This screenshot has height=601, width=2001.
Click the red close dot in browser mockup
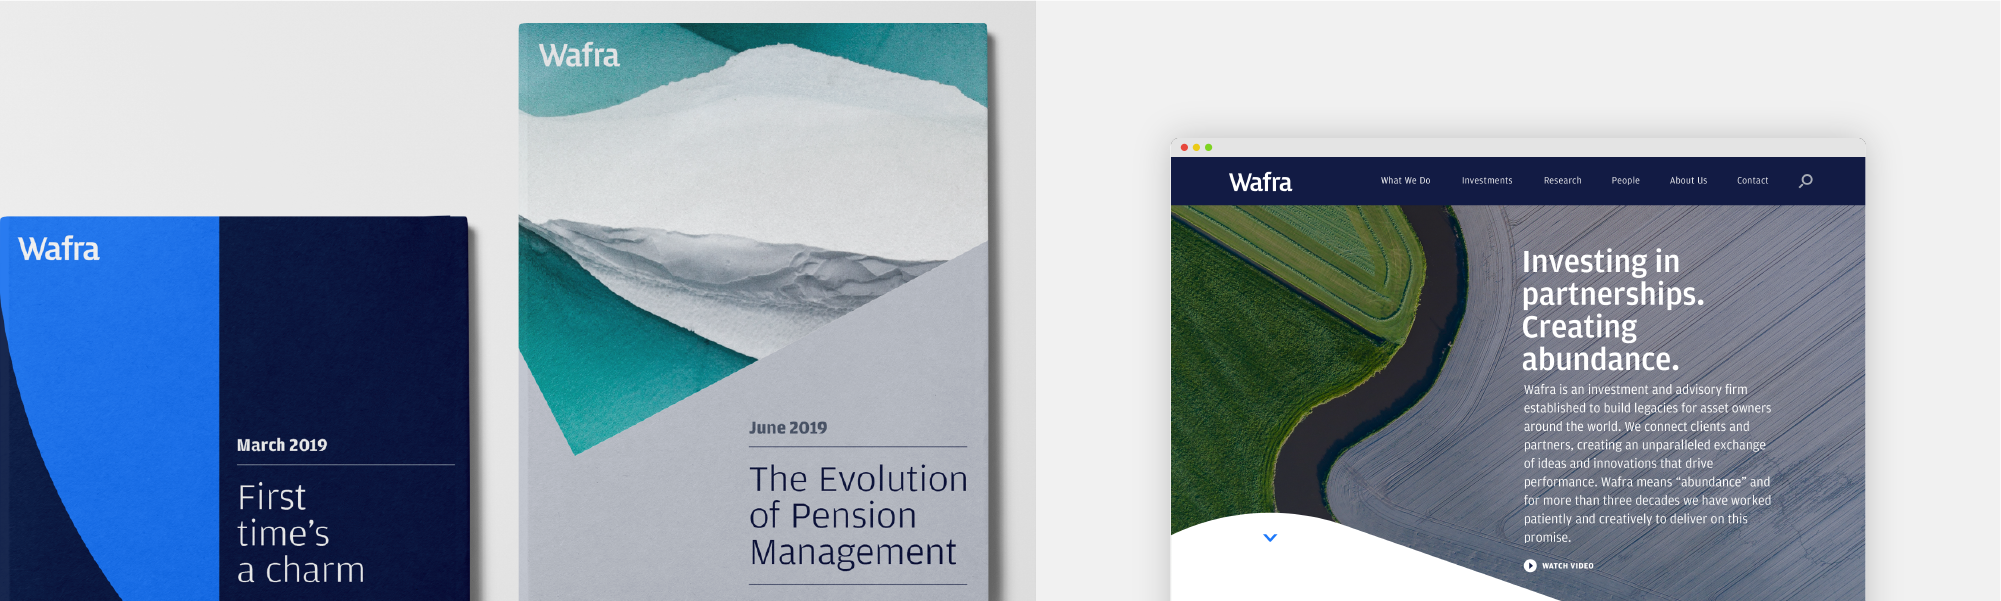tap(1184, 147)
